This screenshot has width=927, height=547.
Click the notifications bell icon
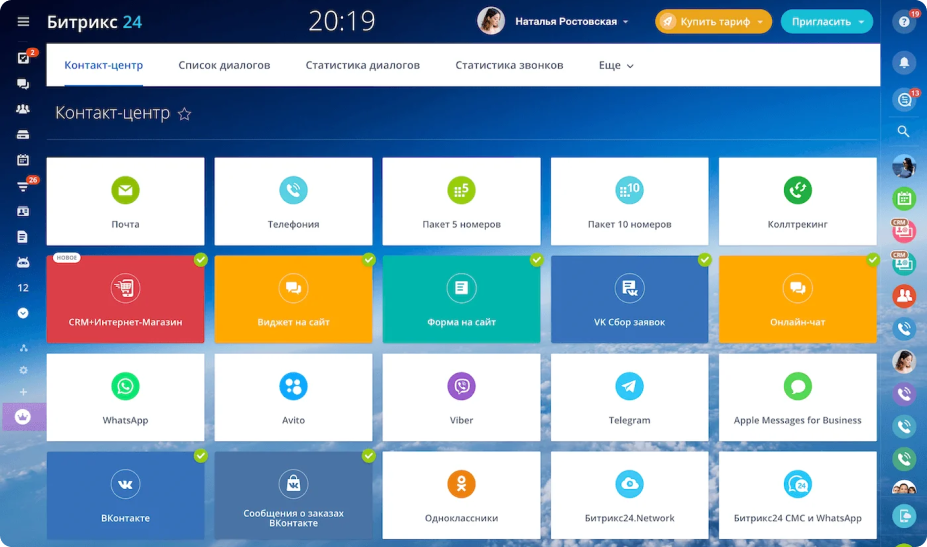click(904, 62)
